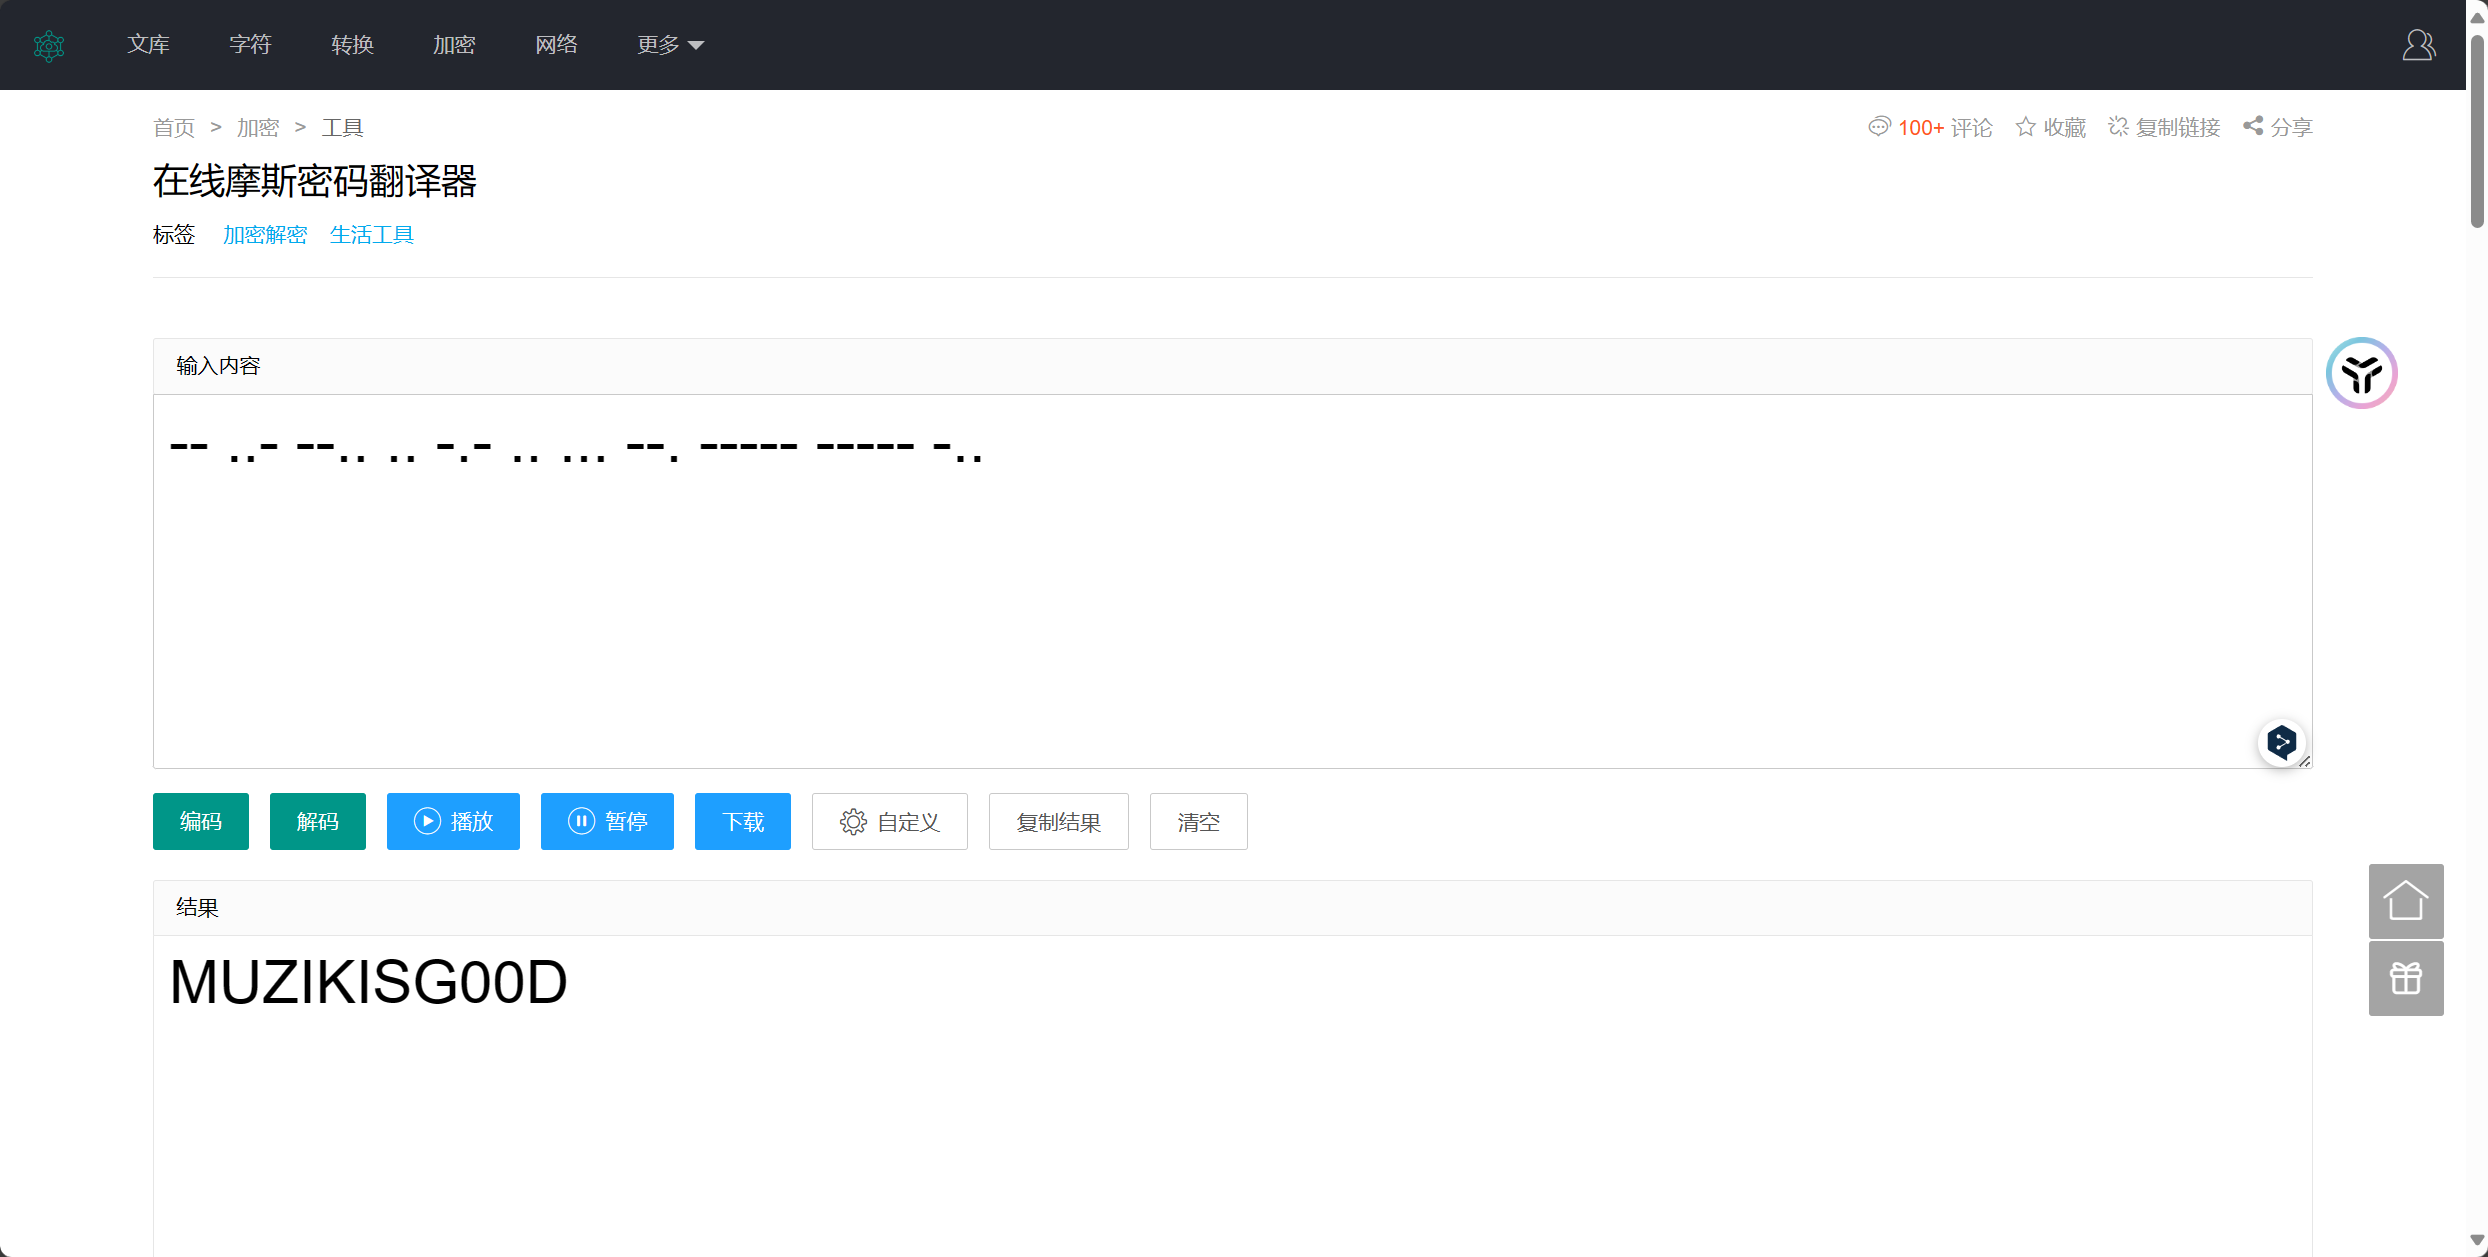Click the 分享 share icon
Image resolution: width=2488 pixels, height=1257 pixels.
[x=2277, y=127]
